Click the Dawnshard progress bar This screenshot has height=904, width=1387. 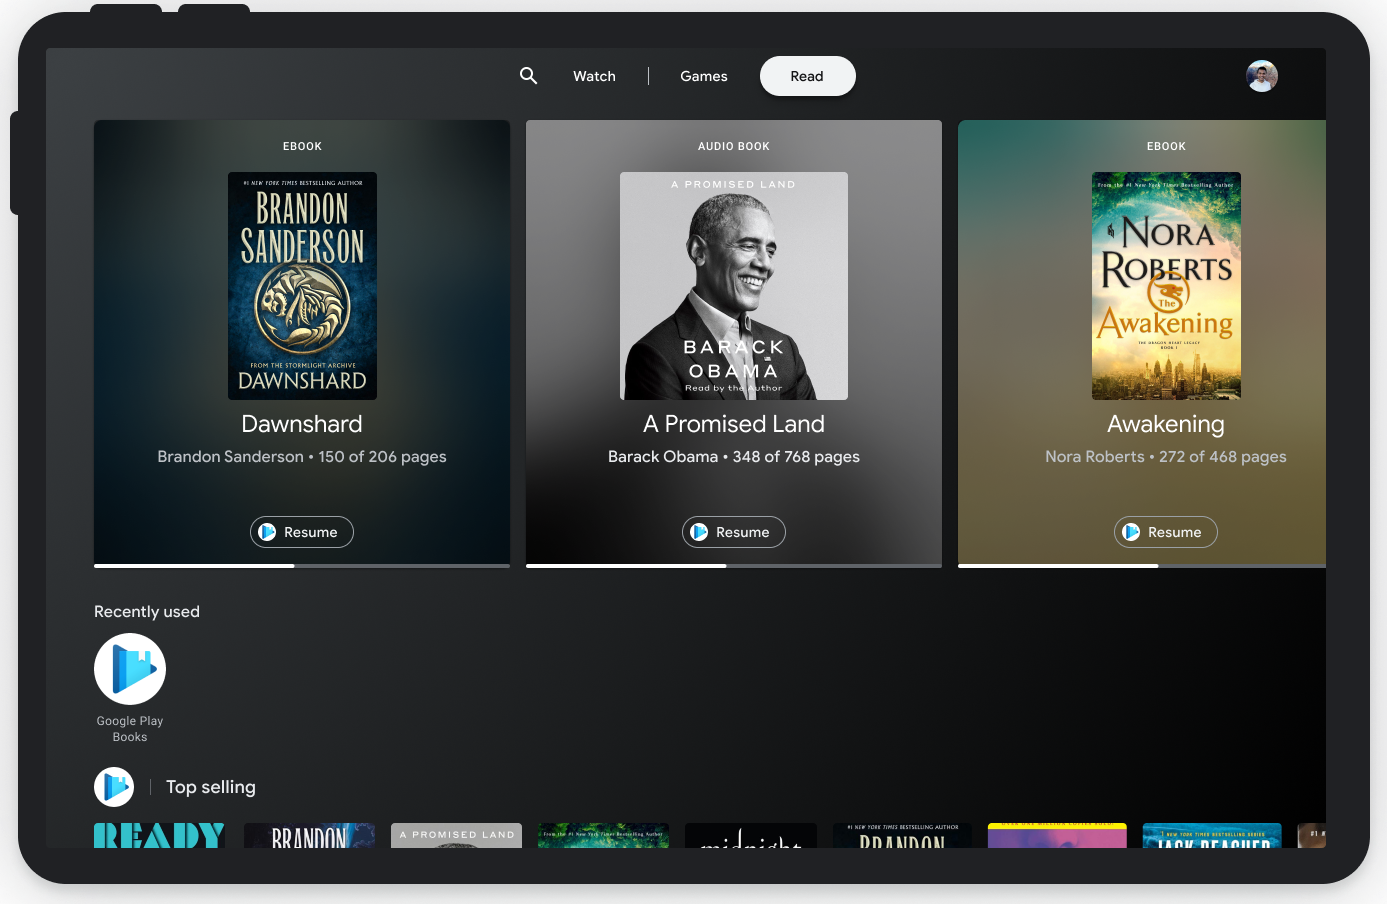coord(302,566)
